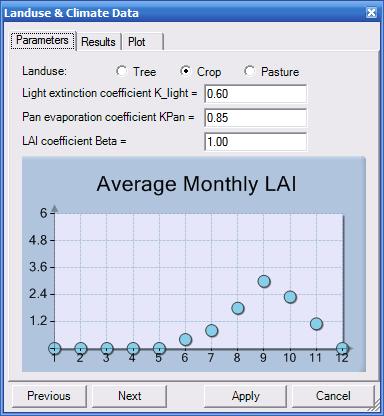This screenshot has width=384, height=416.
Task: Edit the LAI coefficient Beta field
Action: point(255,142)
